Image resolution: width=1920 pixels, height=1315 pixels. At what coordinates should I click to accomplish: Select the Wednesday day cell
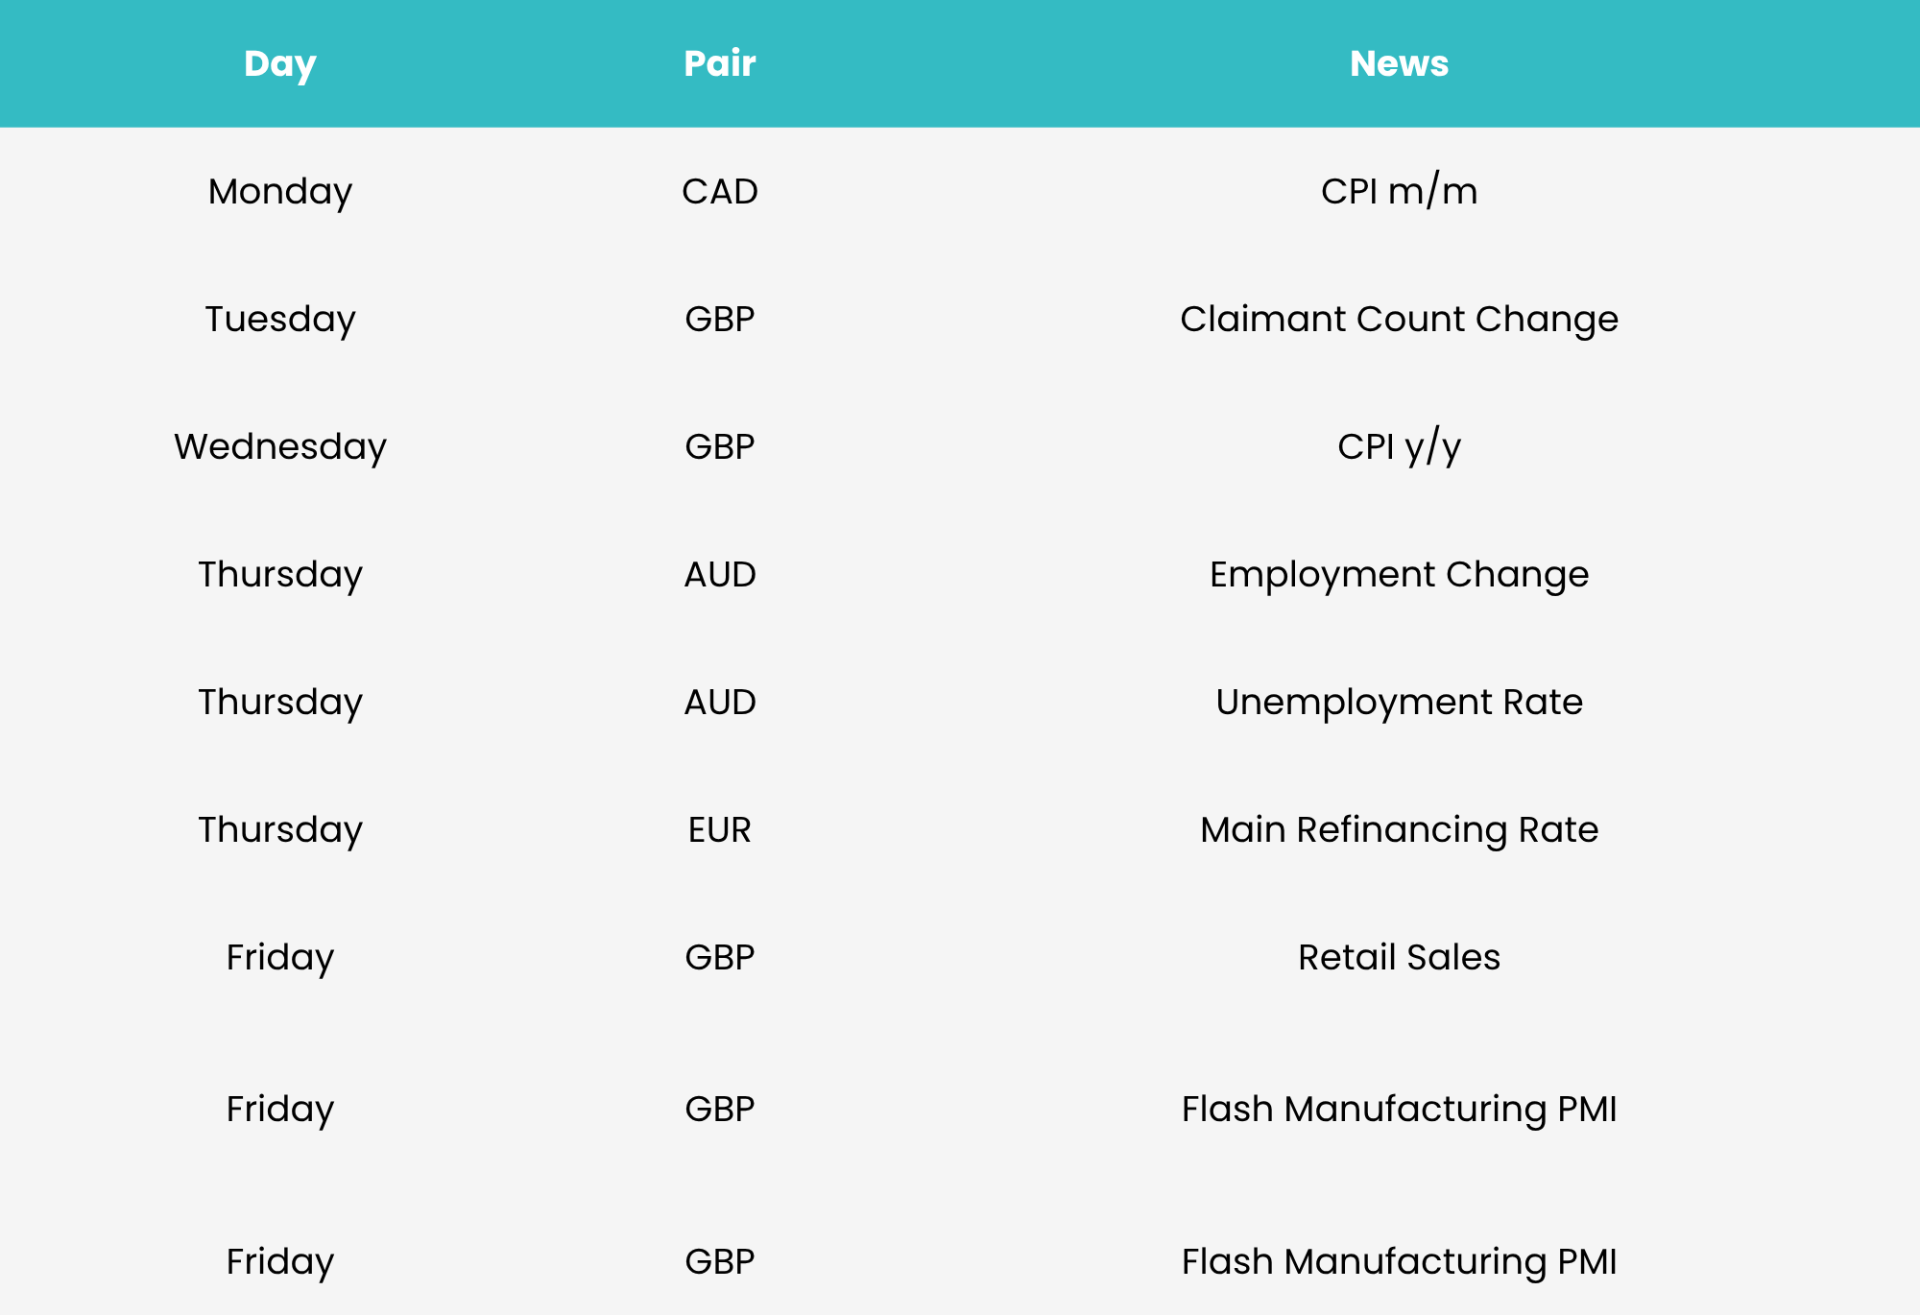(x=280, y=446)
